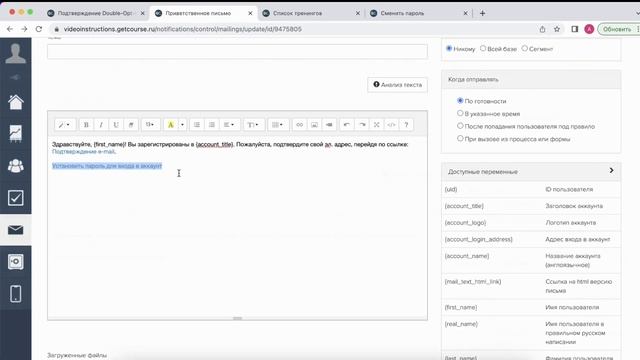Open the sales safe sidebar icon
Screen dimensions: 640x360
[16, 262]
